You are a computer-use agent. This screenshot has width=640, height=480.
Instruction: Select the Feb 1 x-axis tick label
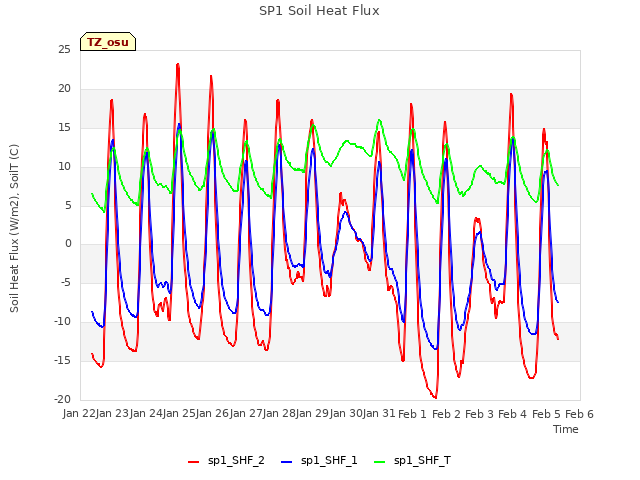click(412, 414)
